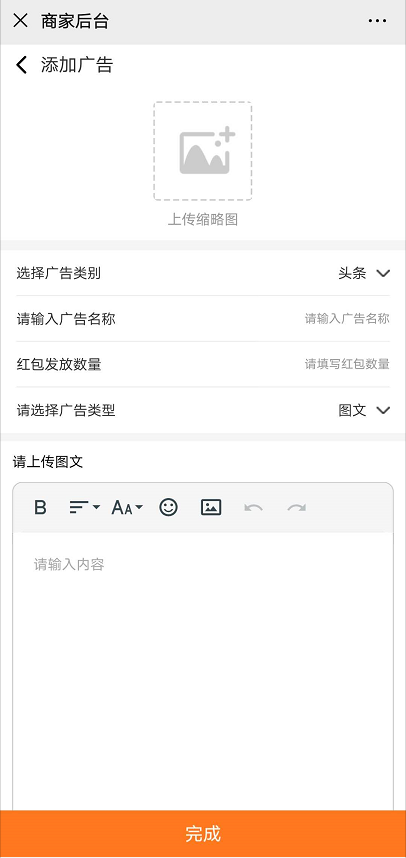The width and height of the screenshot is (406, 858).
Task: Click the chevron next to 图文
Action: coord(383,410)
